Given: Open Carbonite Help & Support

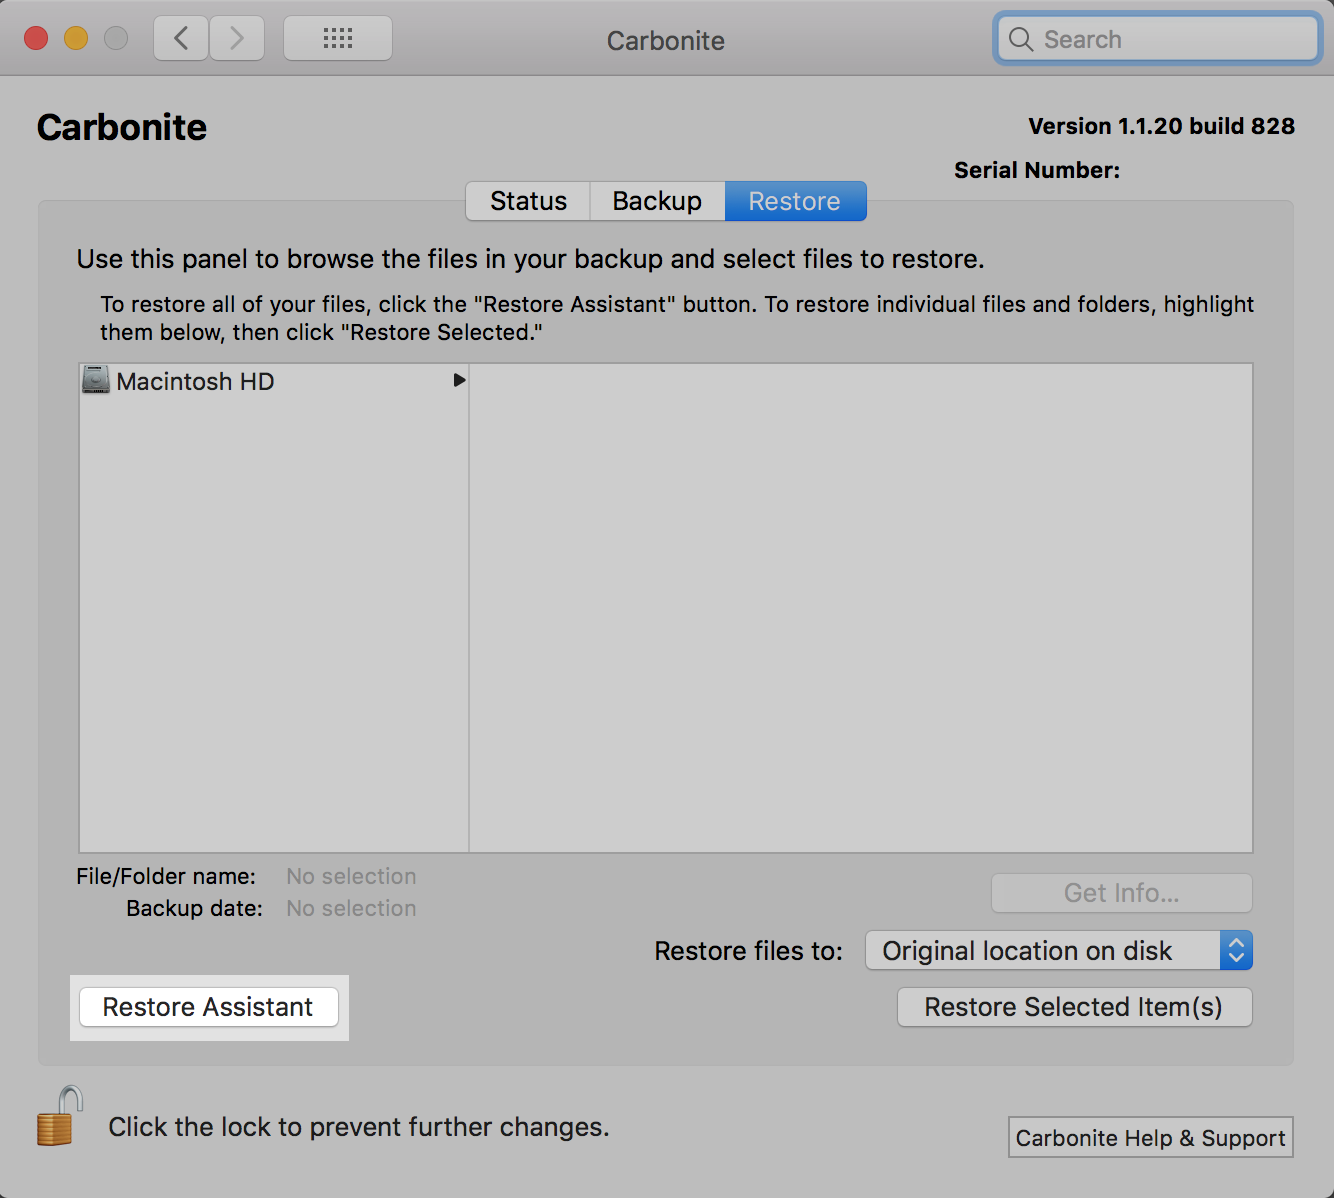Looking at the screenshot, I should coord(1150,1138).
